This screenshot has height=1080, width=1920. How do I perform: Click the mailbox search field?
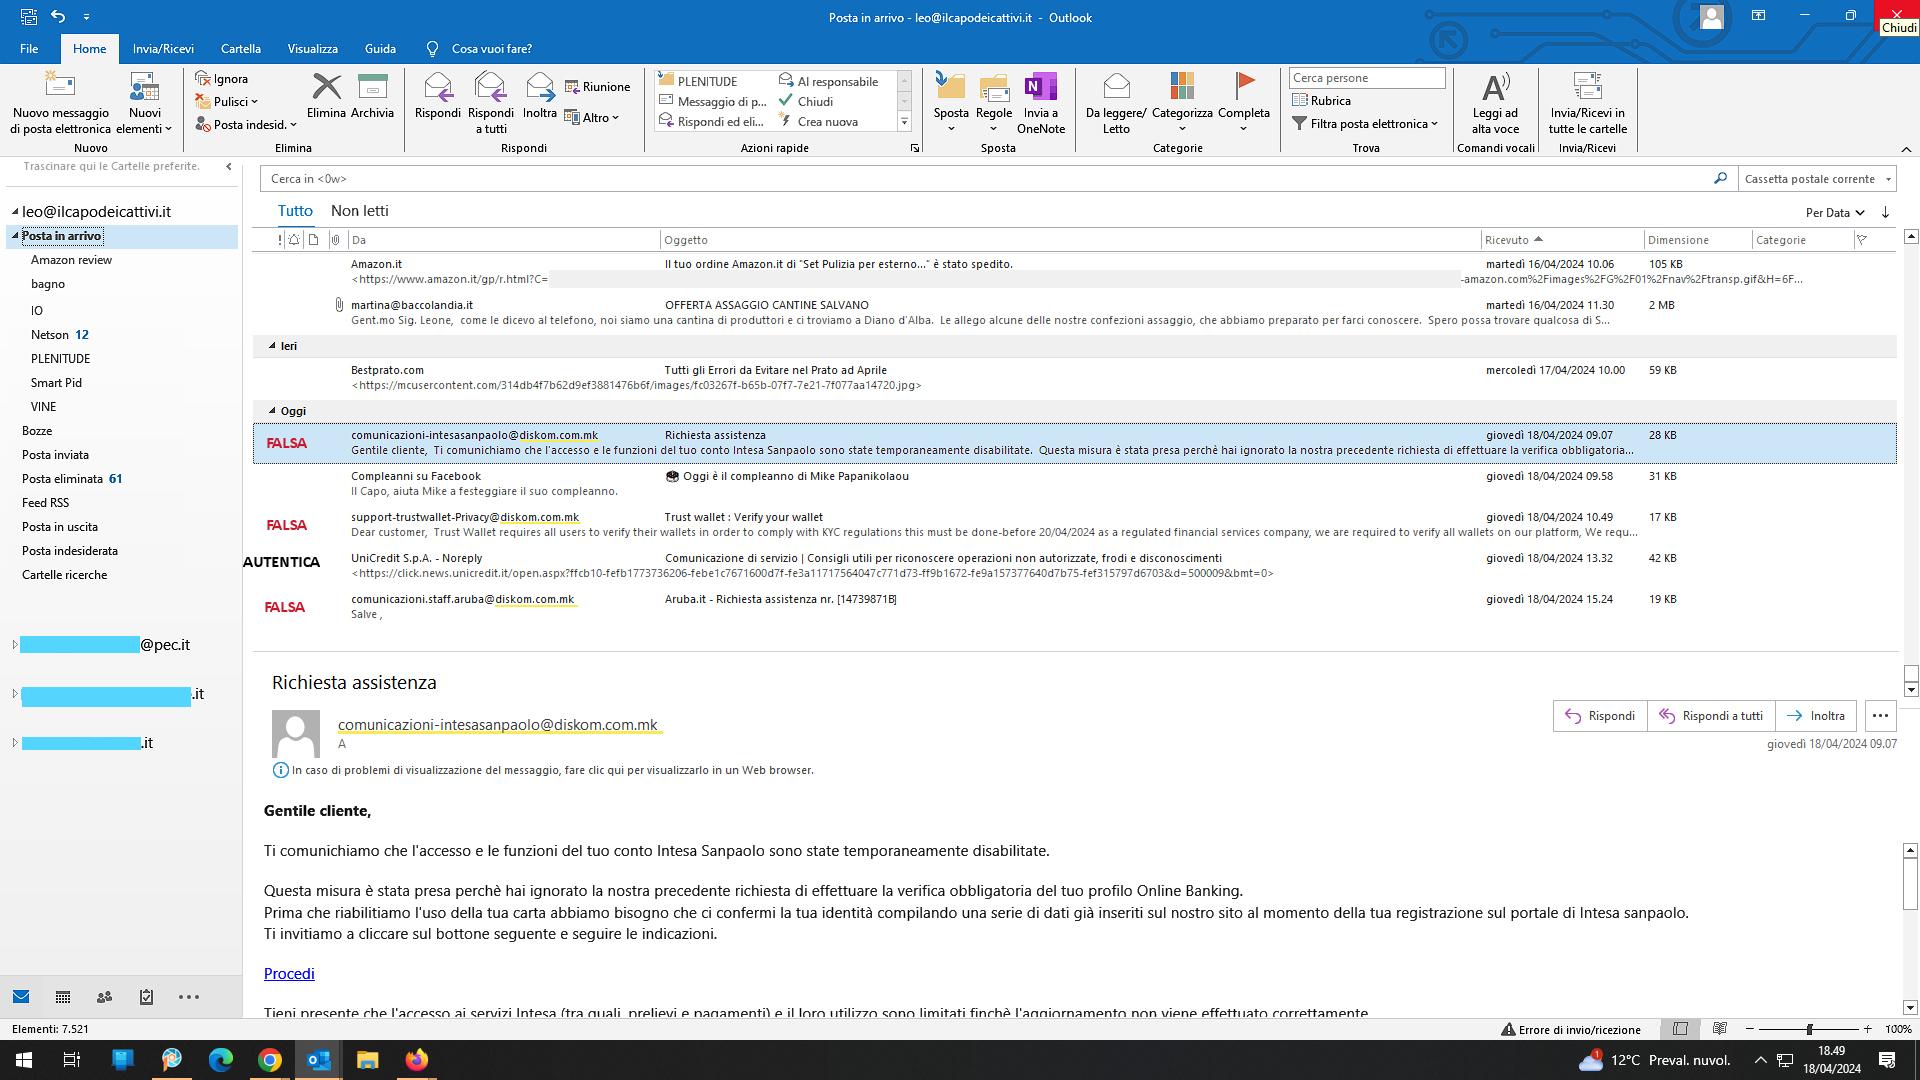(985, 179)
